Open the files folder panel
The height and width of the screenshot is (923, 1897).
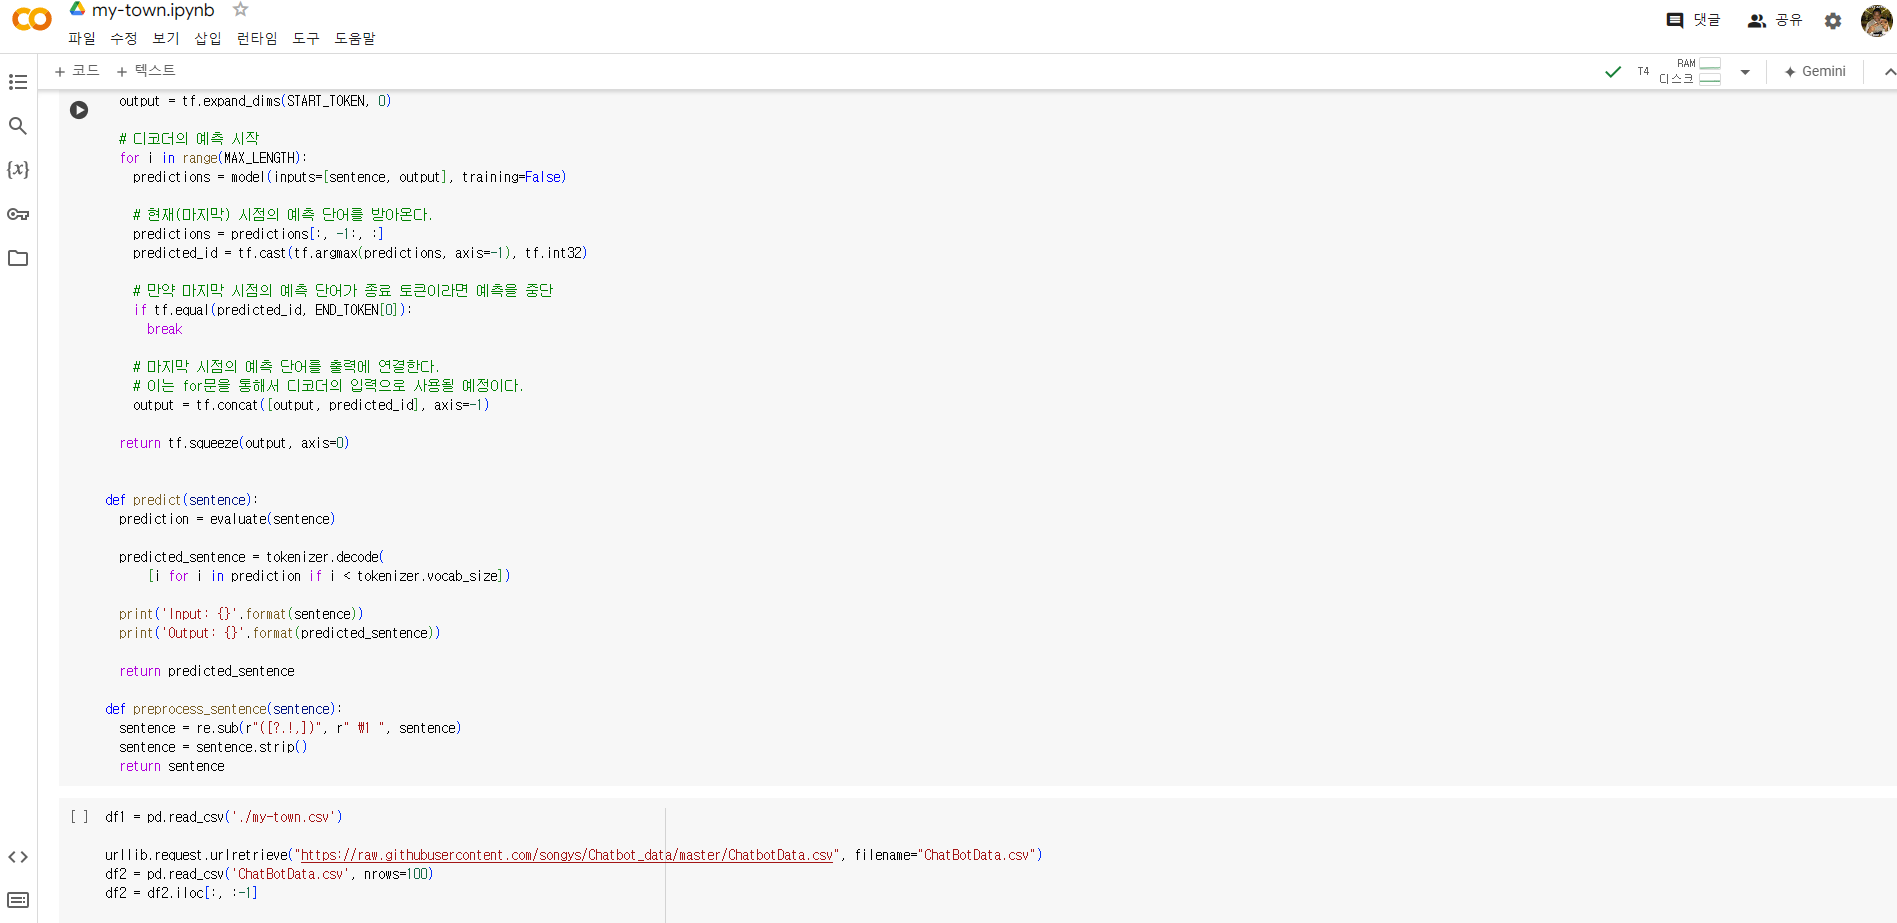click(18, 258)
